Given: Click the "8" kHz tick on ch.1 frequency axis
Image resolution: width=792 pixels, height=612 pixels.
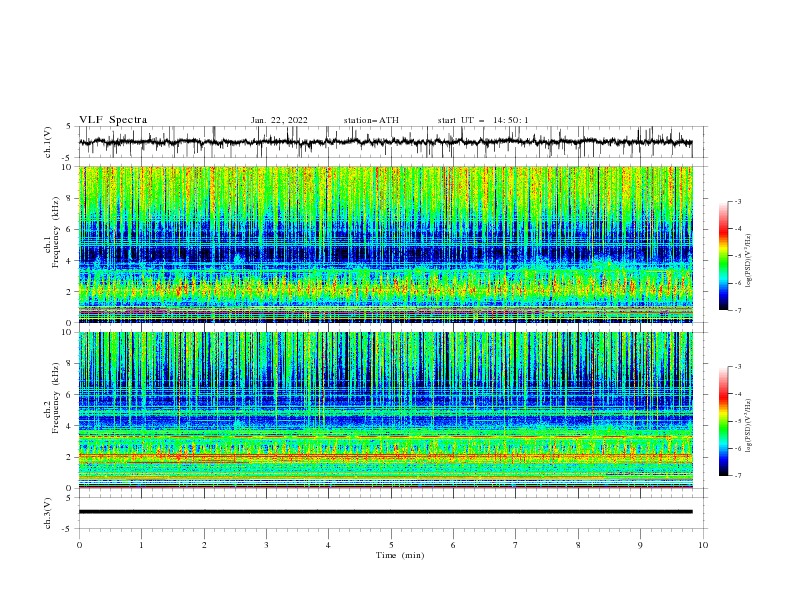Looking at the screenshot, I should (70, 198).
